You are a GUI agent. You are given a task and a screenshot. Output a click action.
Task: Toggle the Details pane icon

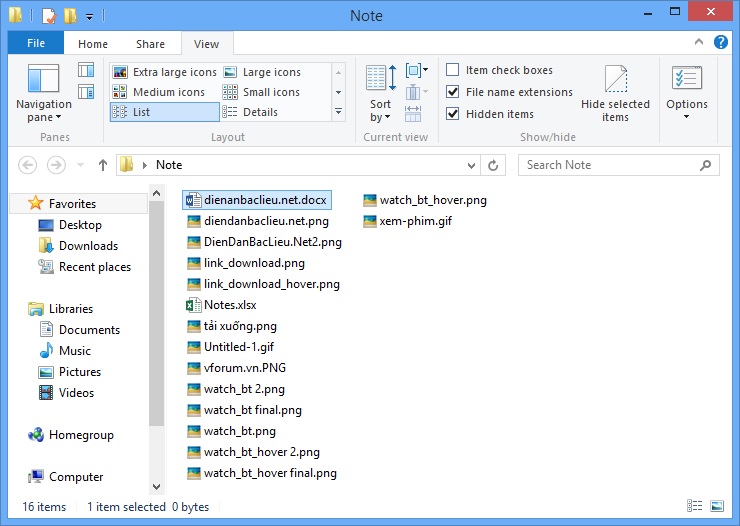86,92
